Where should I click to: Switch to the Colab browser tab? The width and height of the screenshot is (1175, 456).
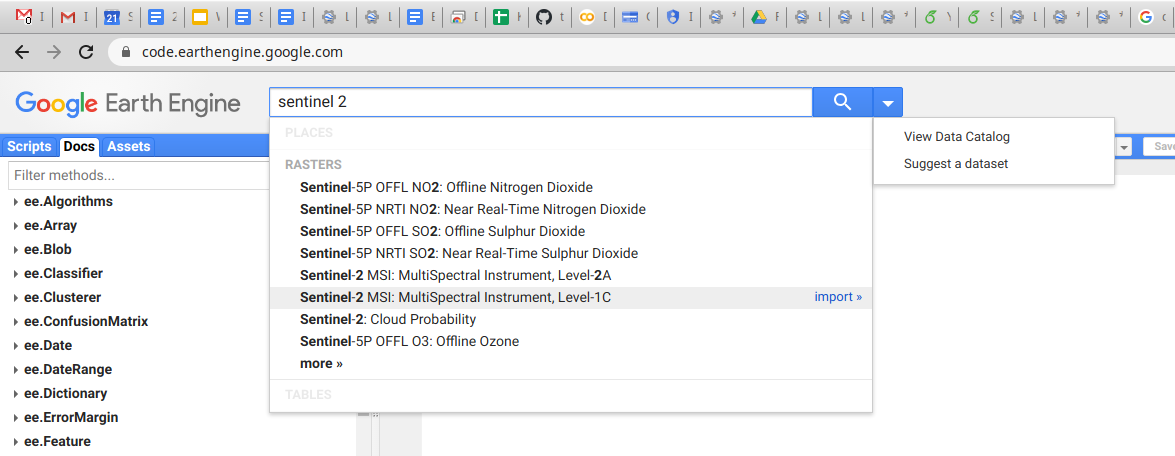[587, 16]
